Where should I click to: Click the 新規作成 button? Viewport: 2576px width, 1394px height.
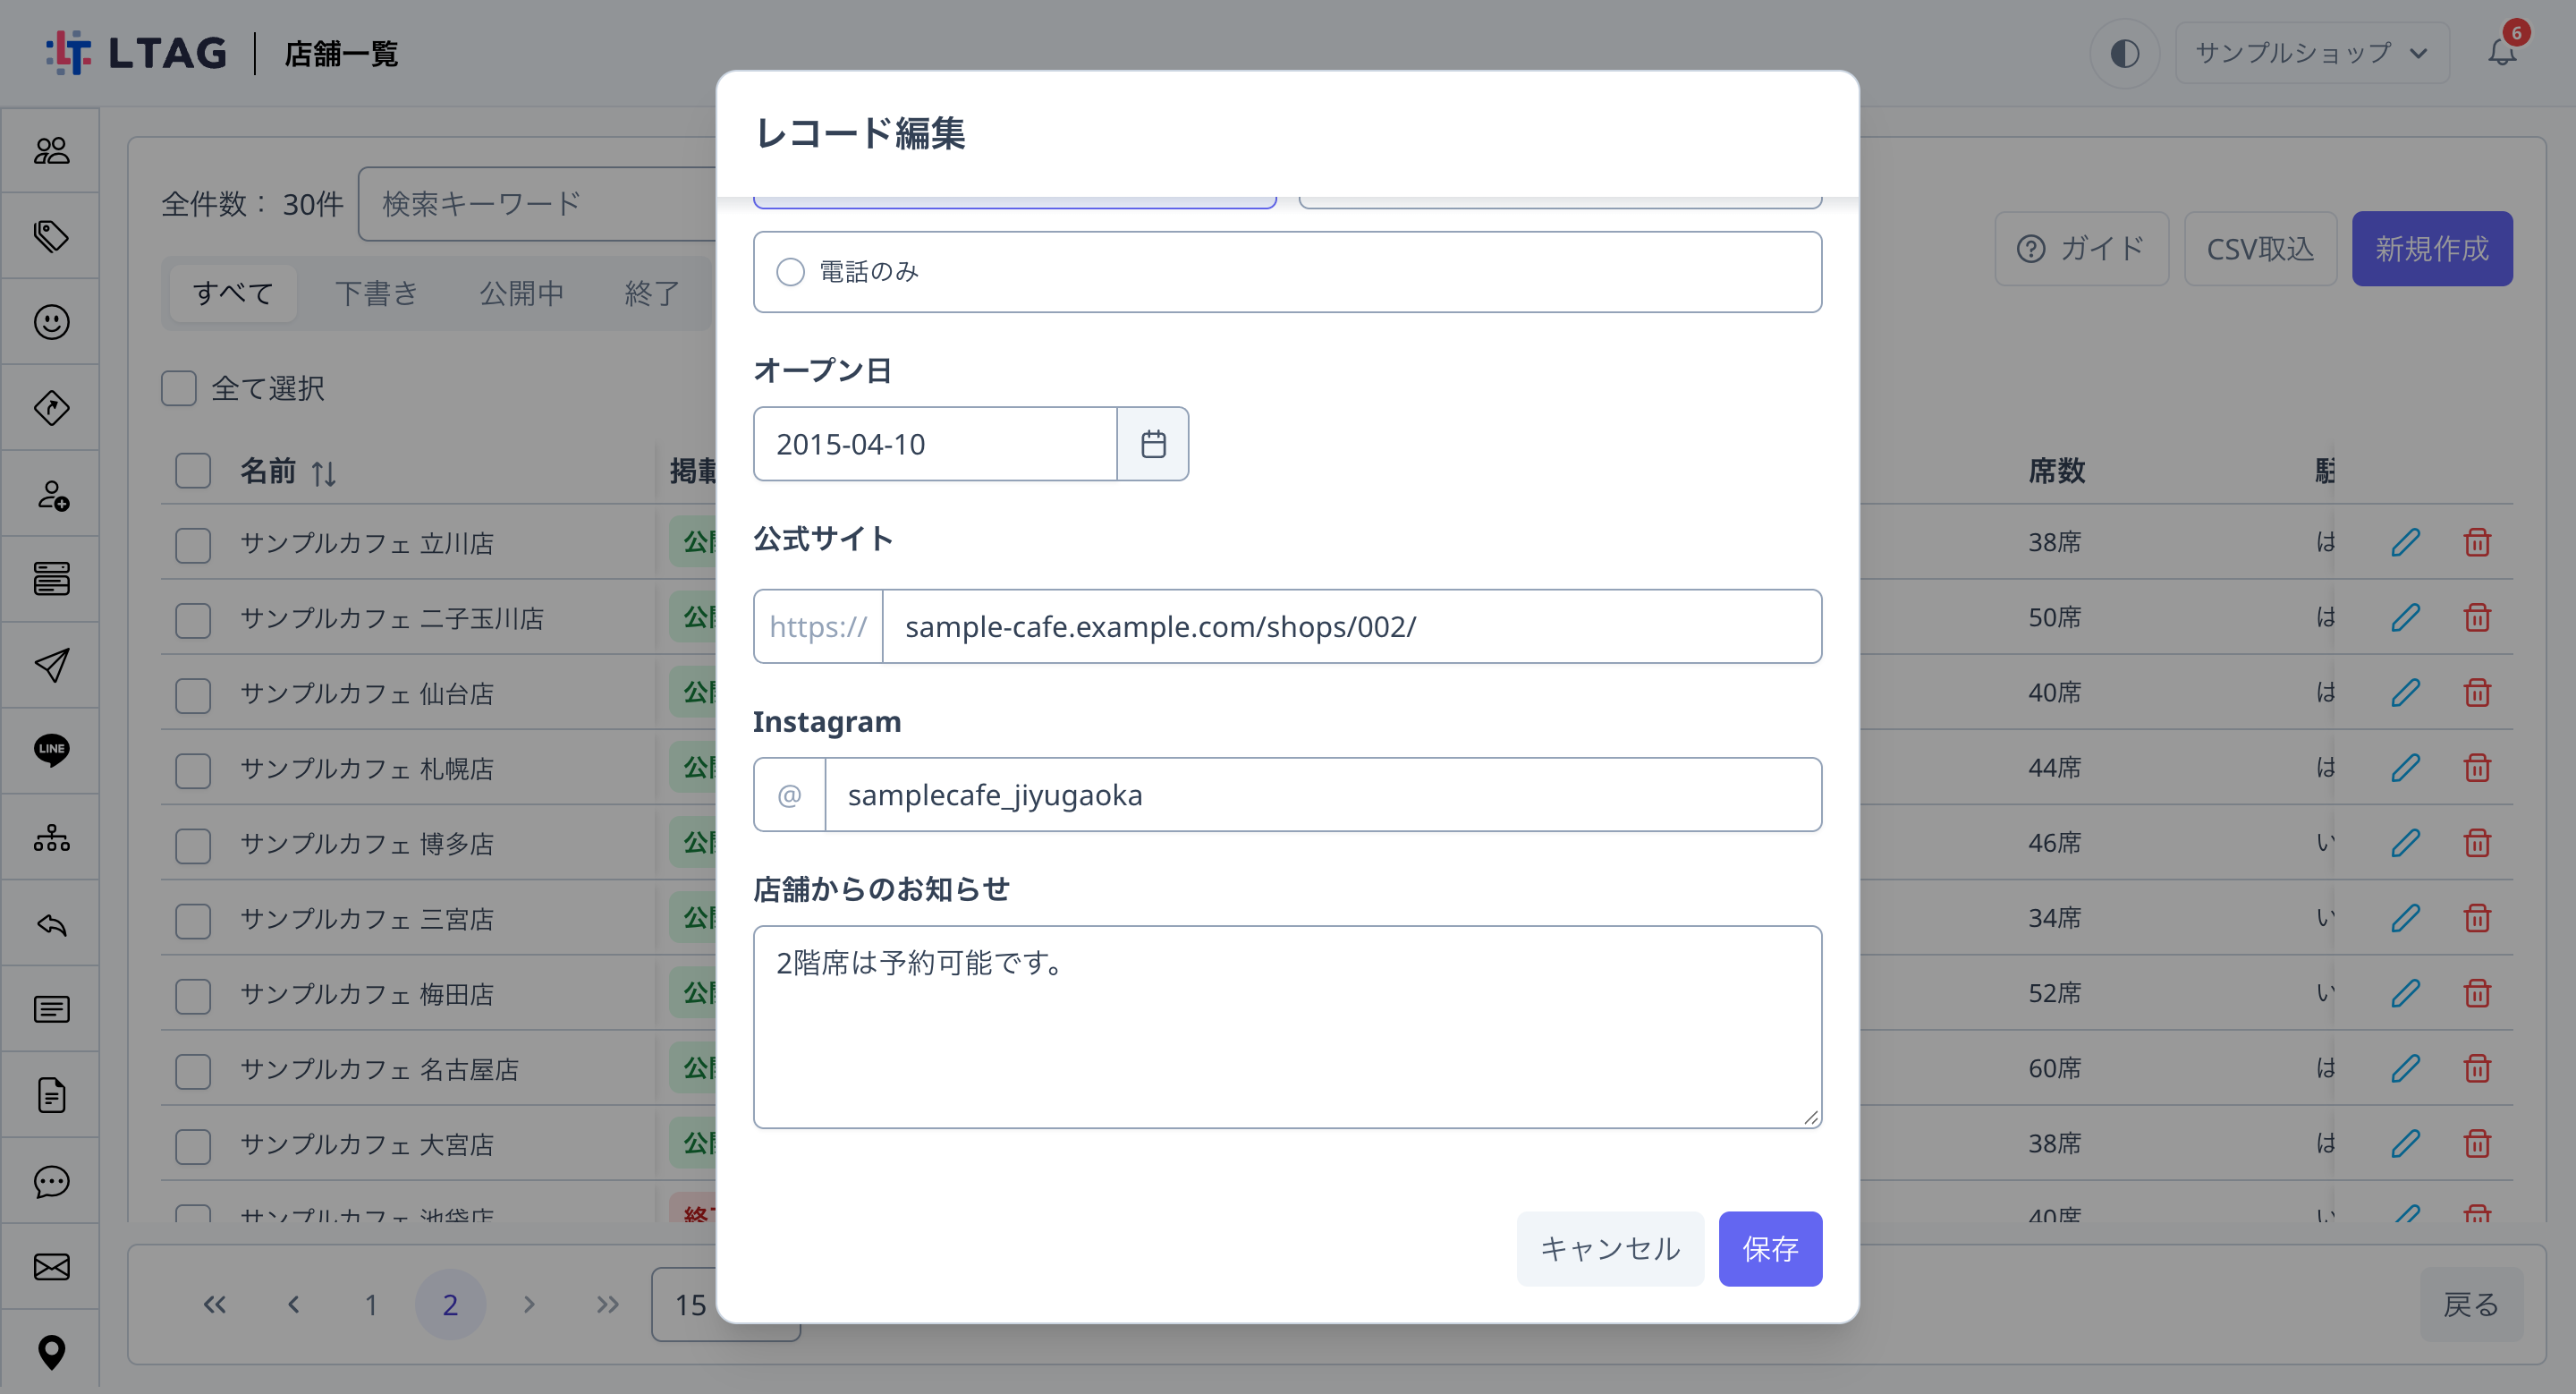tap(2432, 248)
